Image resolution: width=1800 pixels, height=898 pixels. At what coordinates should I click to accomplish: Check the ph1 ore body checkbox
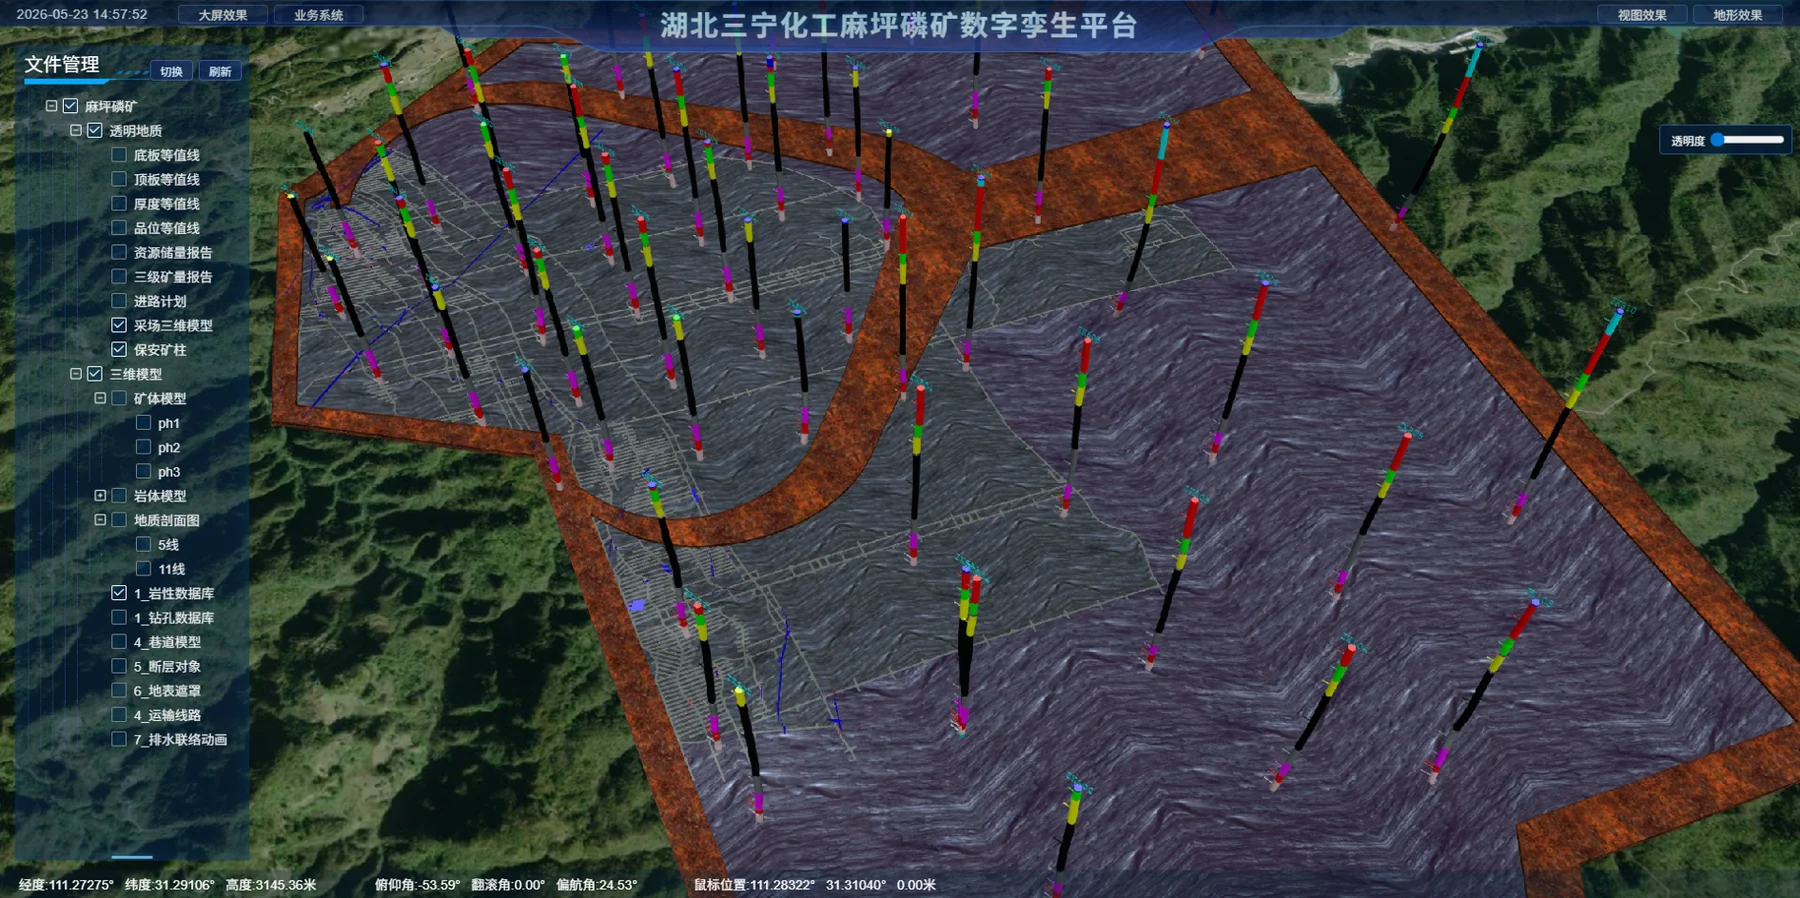(143, 423)
